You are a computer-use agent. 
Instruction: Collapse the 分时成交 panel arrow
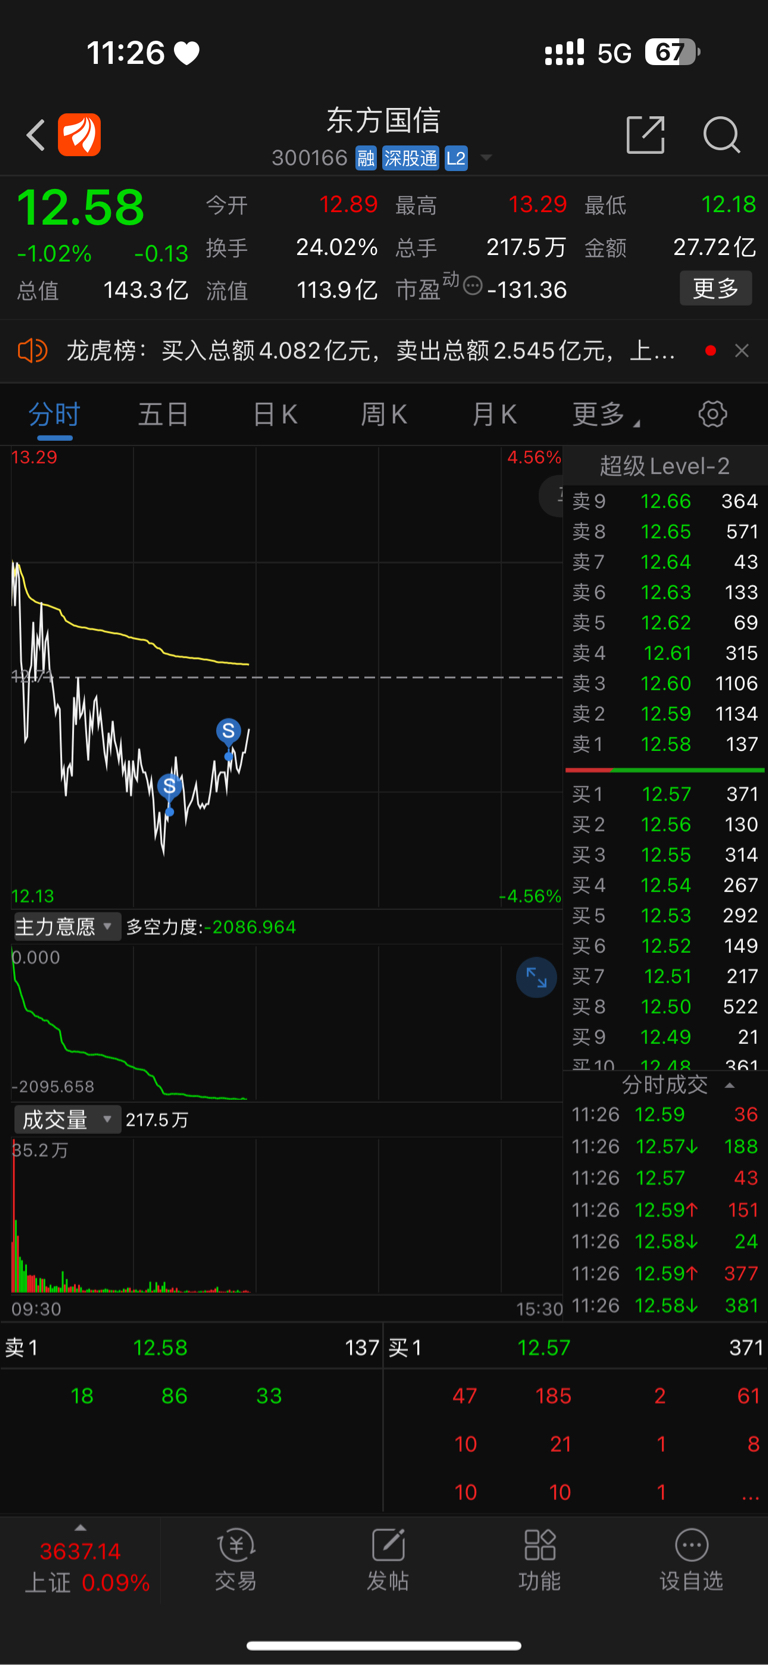point(730,1086)
